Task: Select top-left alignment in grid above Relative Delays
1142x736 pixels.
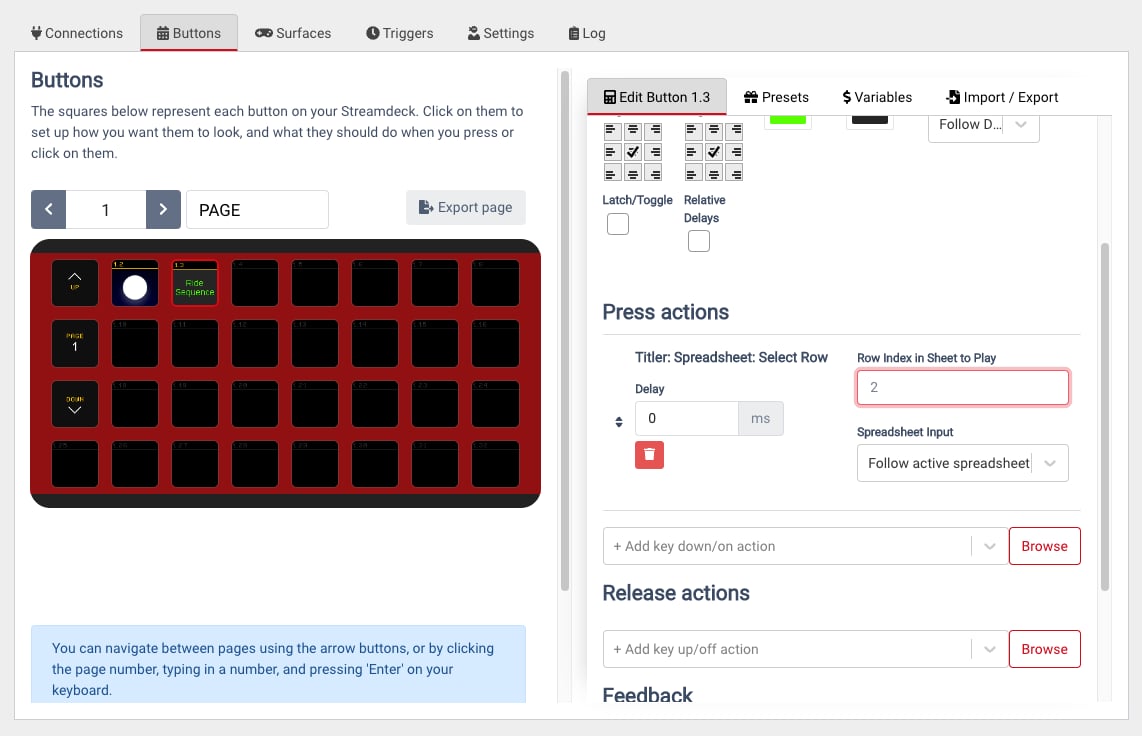Action: pos(693,131)
